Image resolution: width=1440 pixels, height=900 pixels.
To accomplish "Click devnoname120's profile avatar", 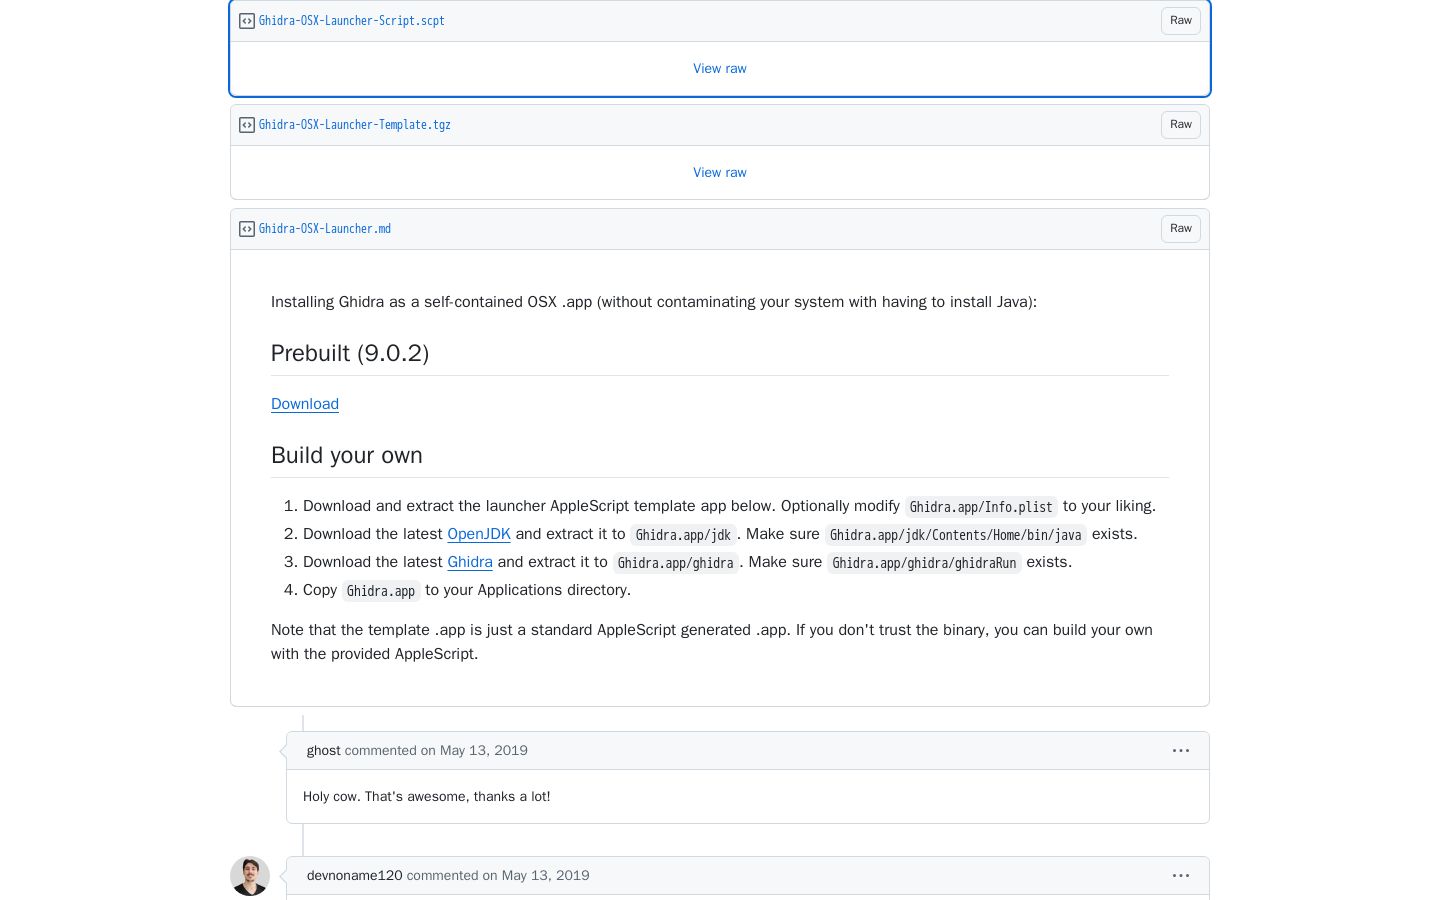I will (250, 876).
